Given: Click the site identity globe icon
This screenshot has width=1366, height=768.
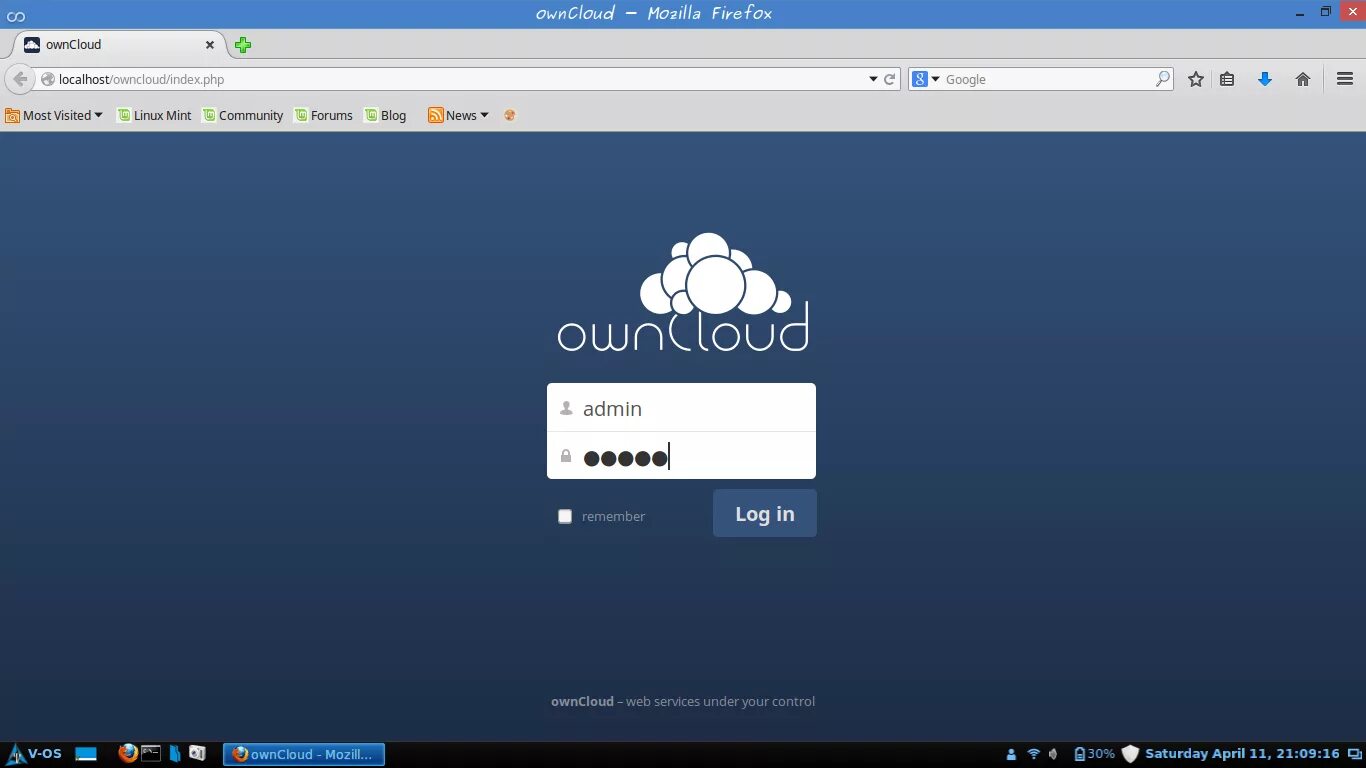Looking at the screenshot, I should coord(47,79).
